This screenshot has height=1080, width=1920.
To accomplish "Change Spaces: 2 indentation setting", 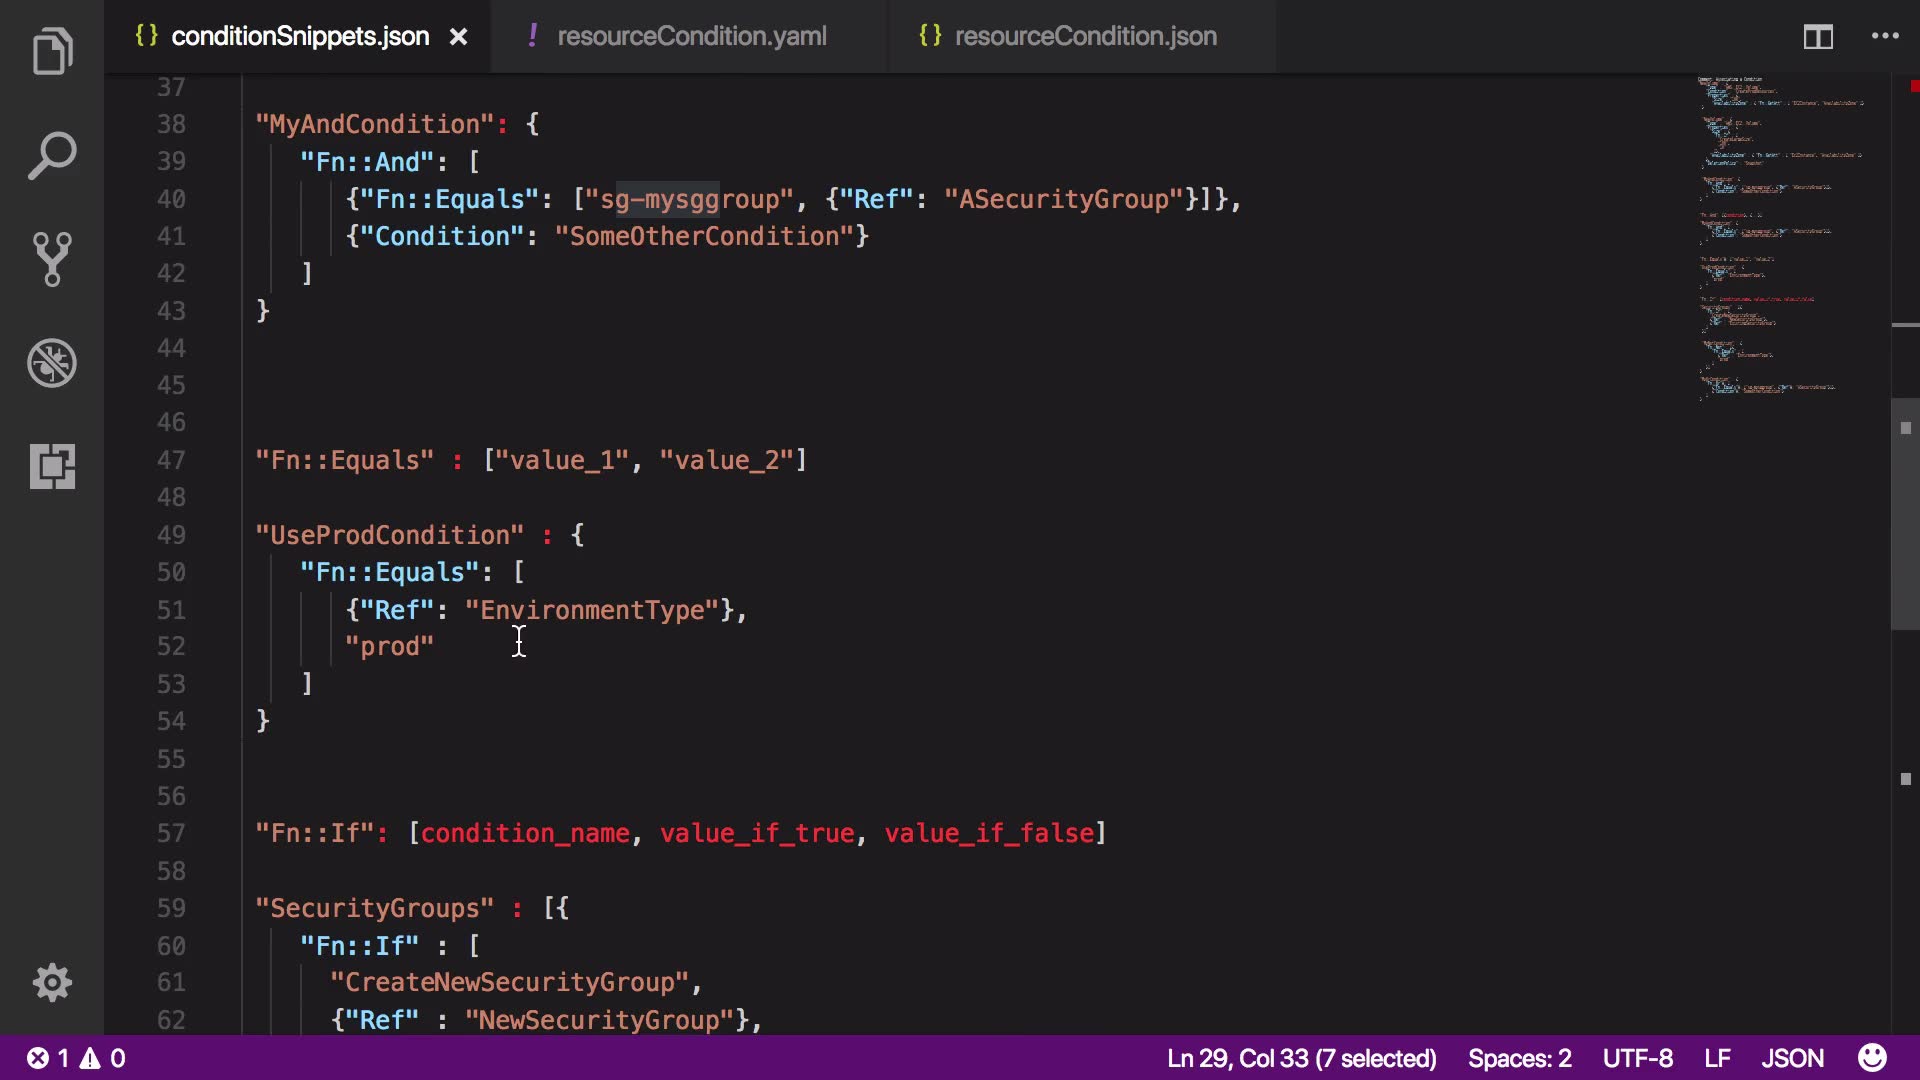I will click(x=1519, y=1058).
